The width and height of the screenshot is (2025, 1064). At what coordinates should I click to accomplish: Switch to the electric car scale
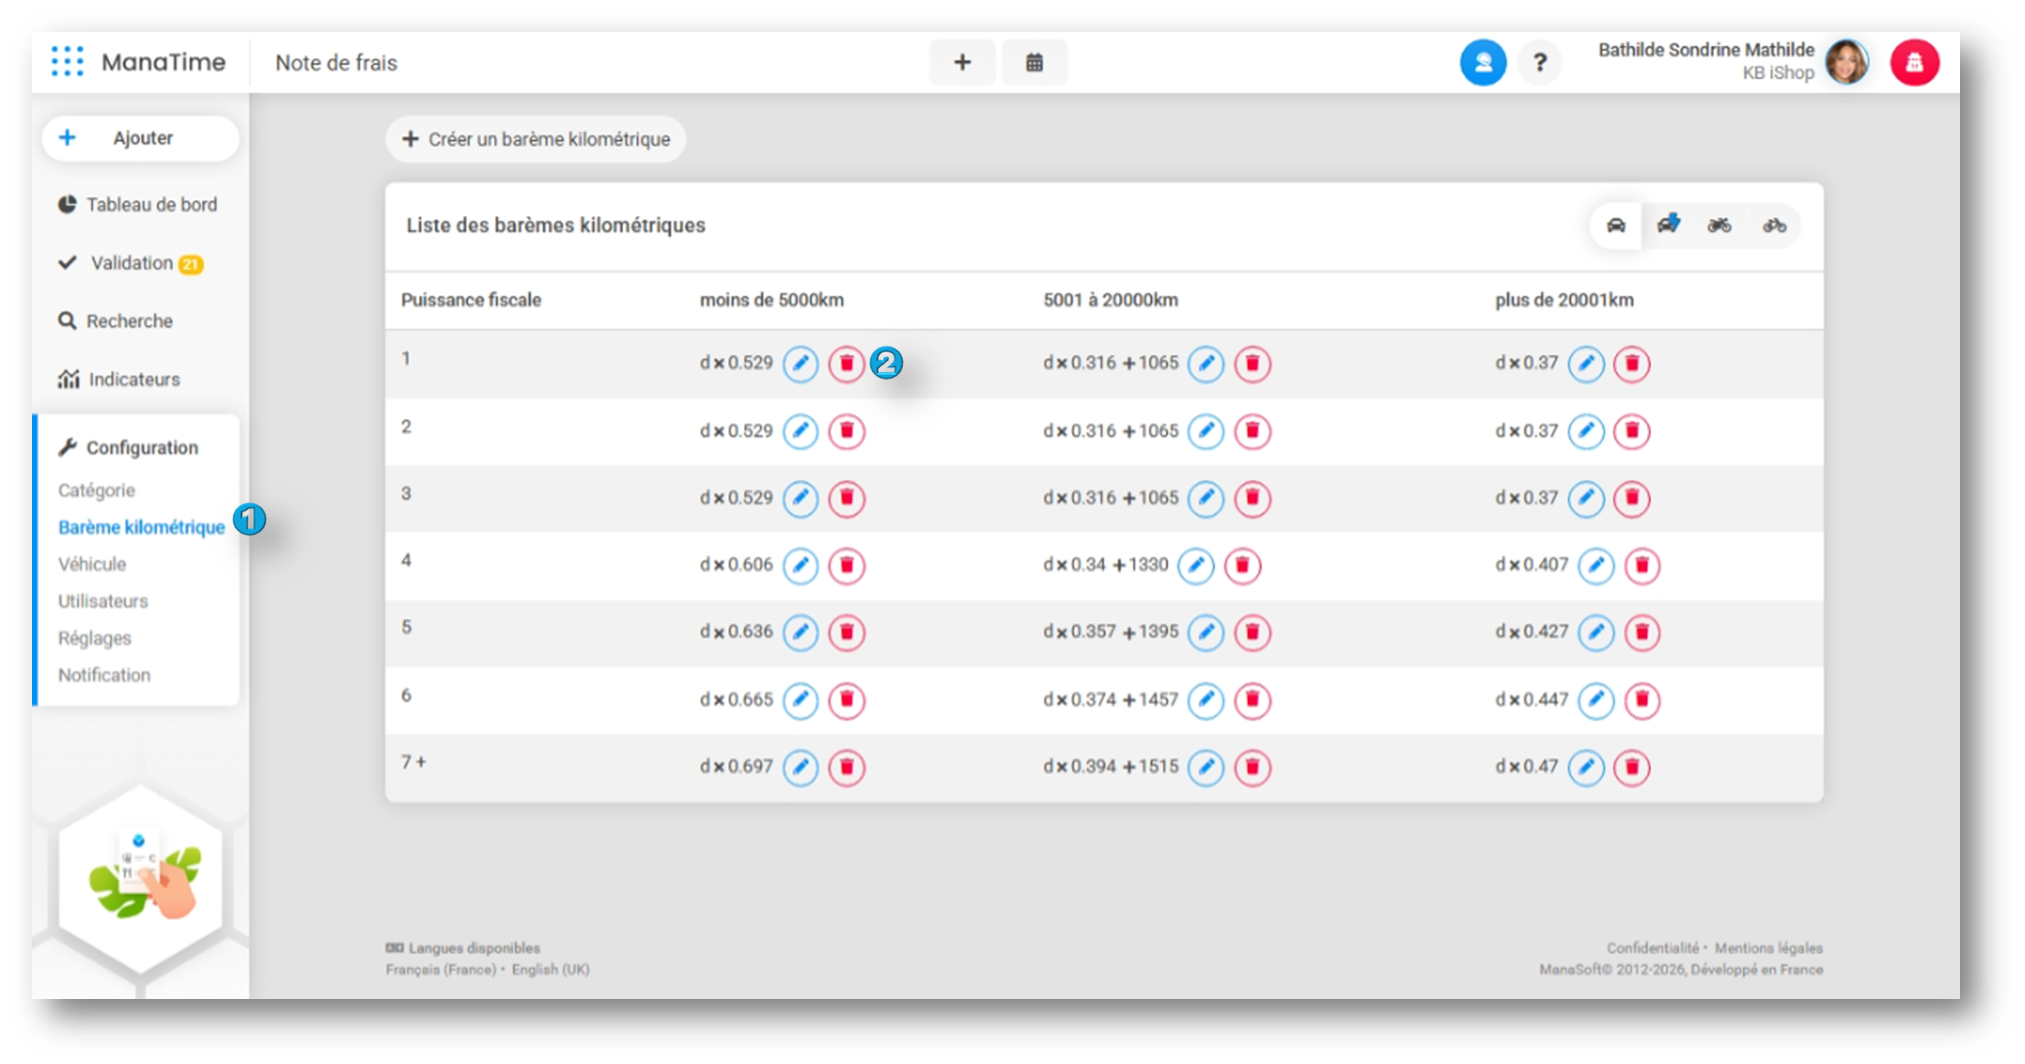coord(1667,225)
